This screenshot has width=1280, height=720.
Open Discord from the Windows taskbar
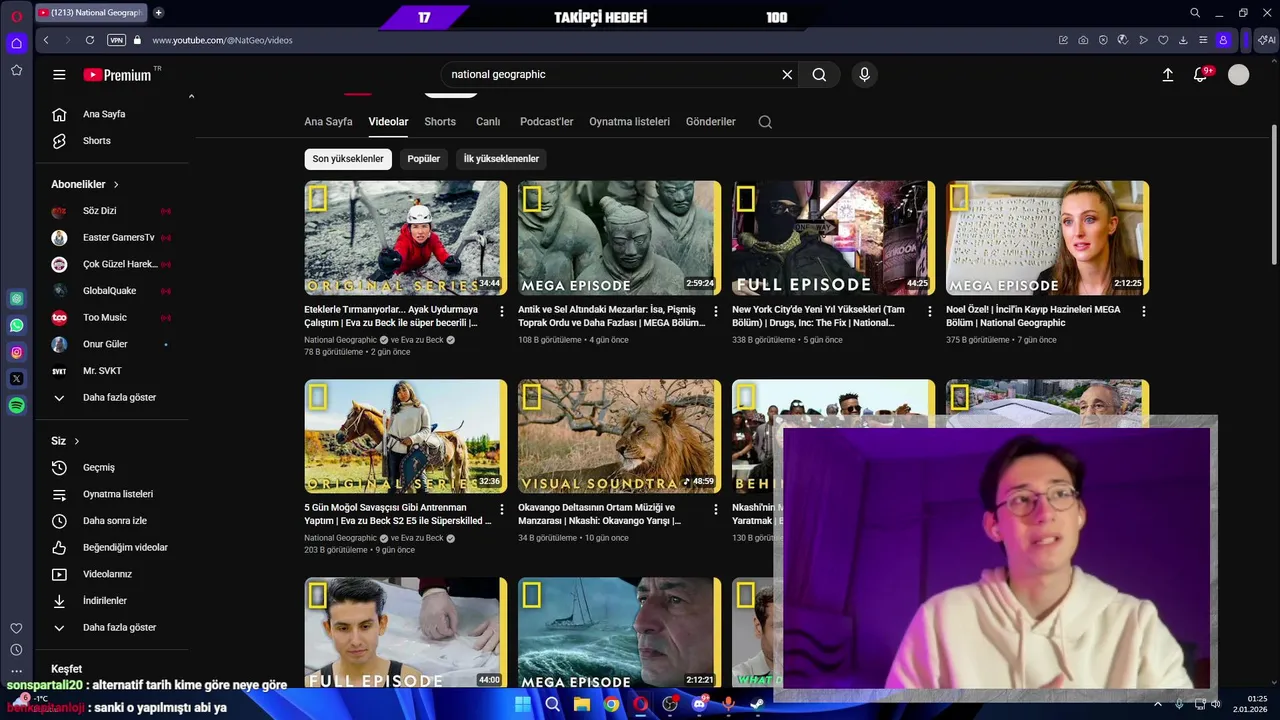[x=699, y=704]
